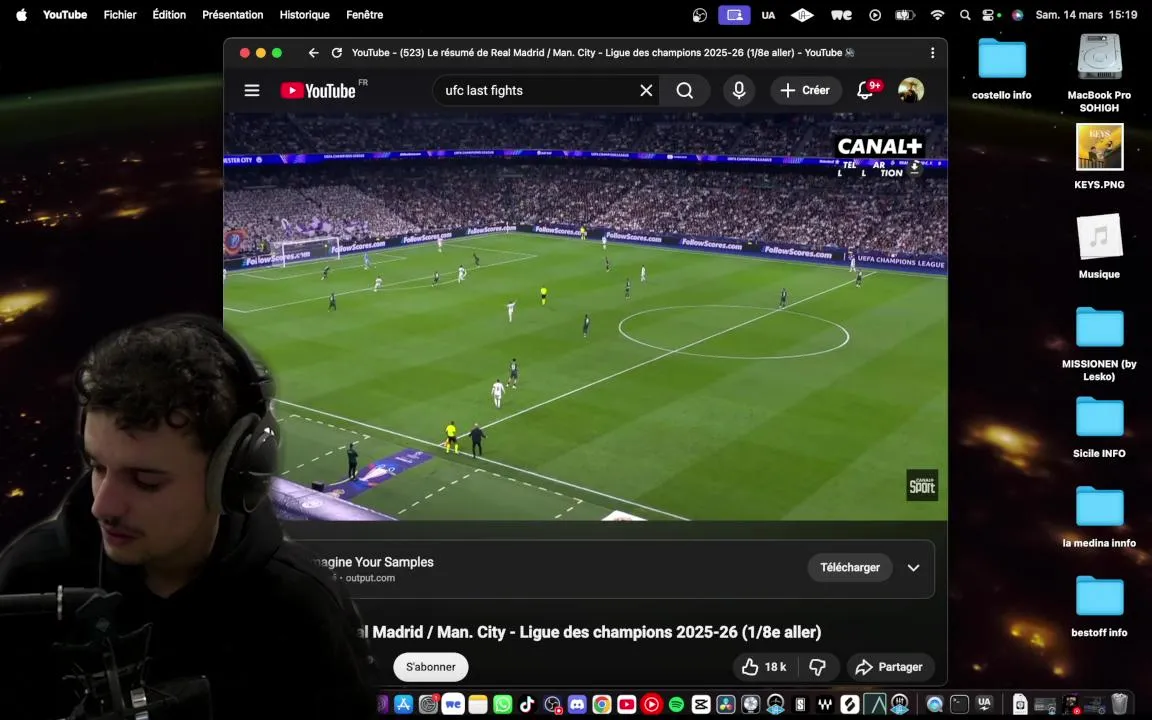Like the video with thumbs-up 18 k

tap(764, 666)
